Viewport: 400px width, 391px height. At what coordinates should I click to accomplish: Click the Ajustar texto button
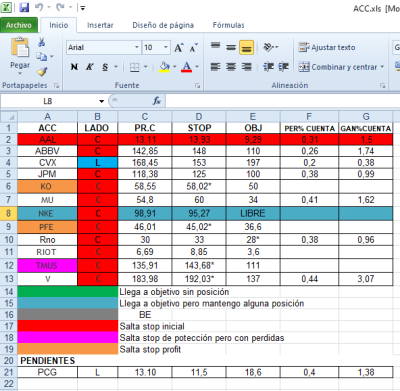(327, 47)
